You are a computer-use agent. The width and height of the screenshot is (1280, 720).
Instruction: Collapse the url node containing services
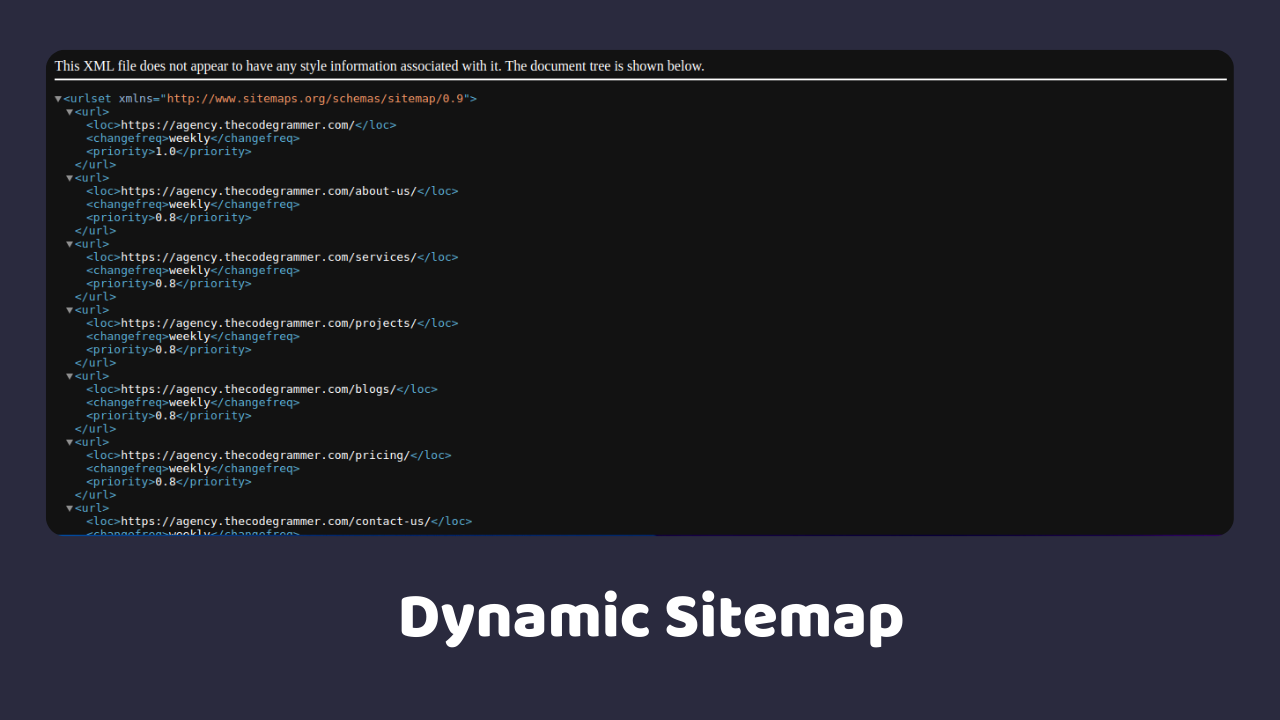coord(69,243)
